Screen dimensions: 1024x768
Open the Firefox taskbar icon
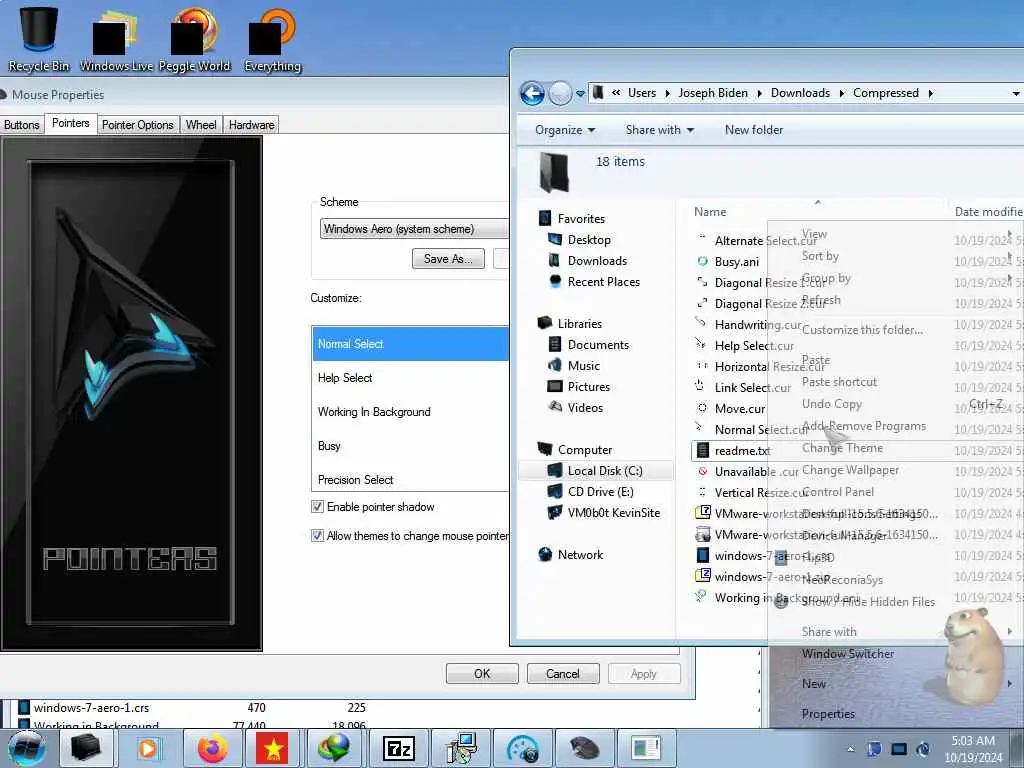pos(212,748)
